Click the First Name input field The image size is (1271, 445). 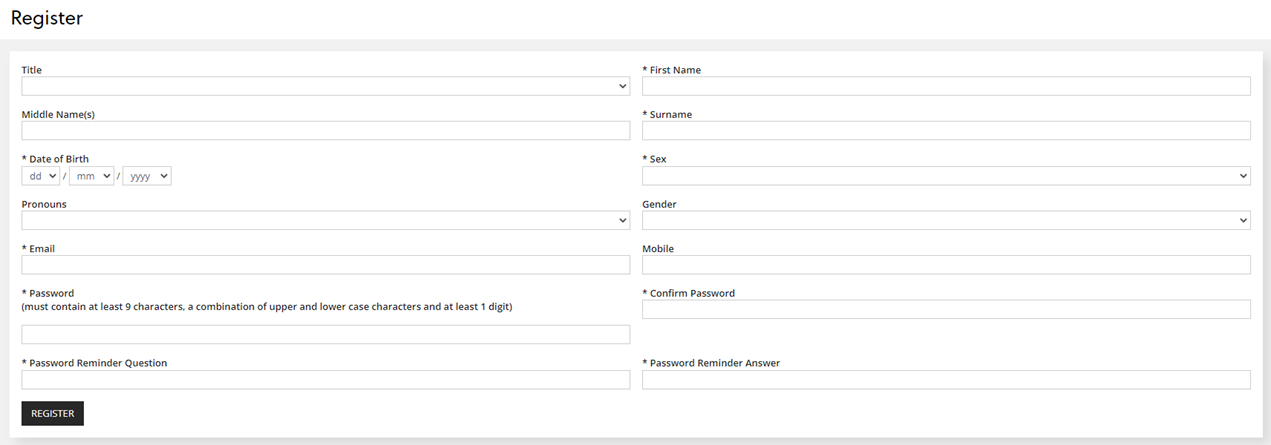[945, 86]
